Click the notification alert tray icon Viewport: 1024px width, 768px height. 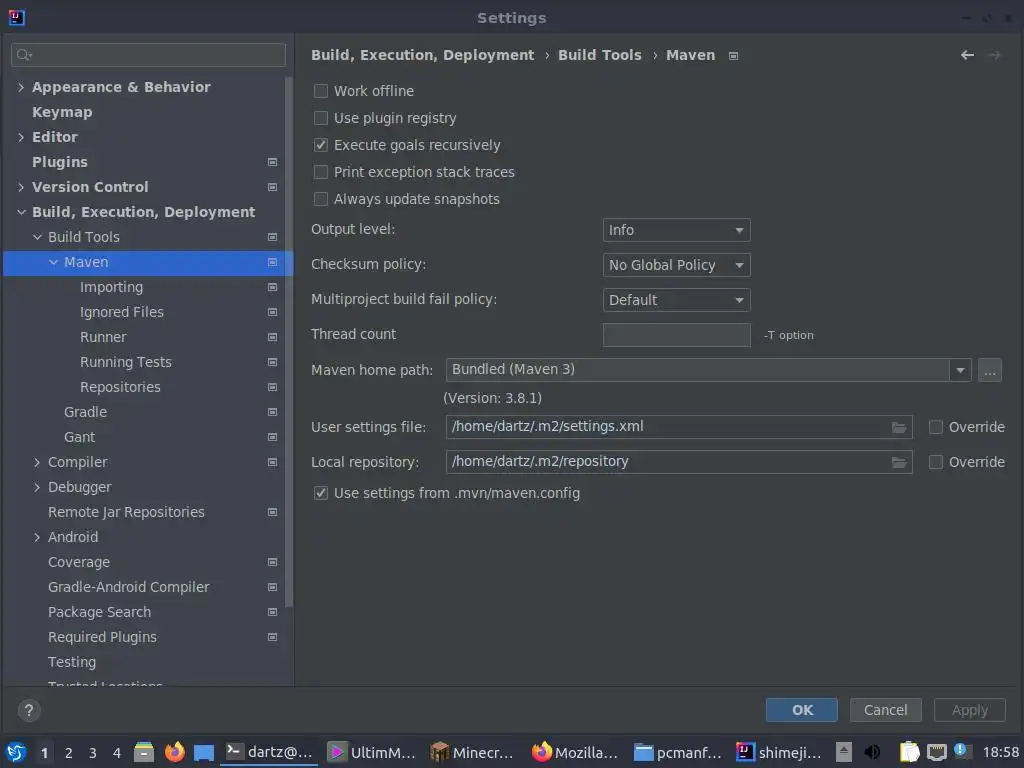pyautogui.click(x=961, y=750)
